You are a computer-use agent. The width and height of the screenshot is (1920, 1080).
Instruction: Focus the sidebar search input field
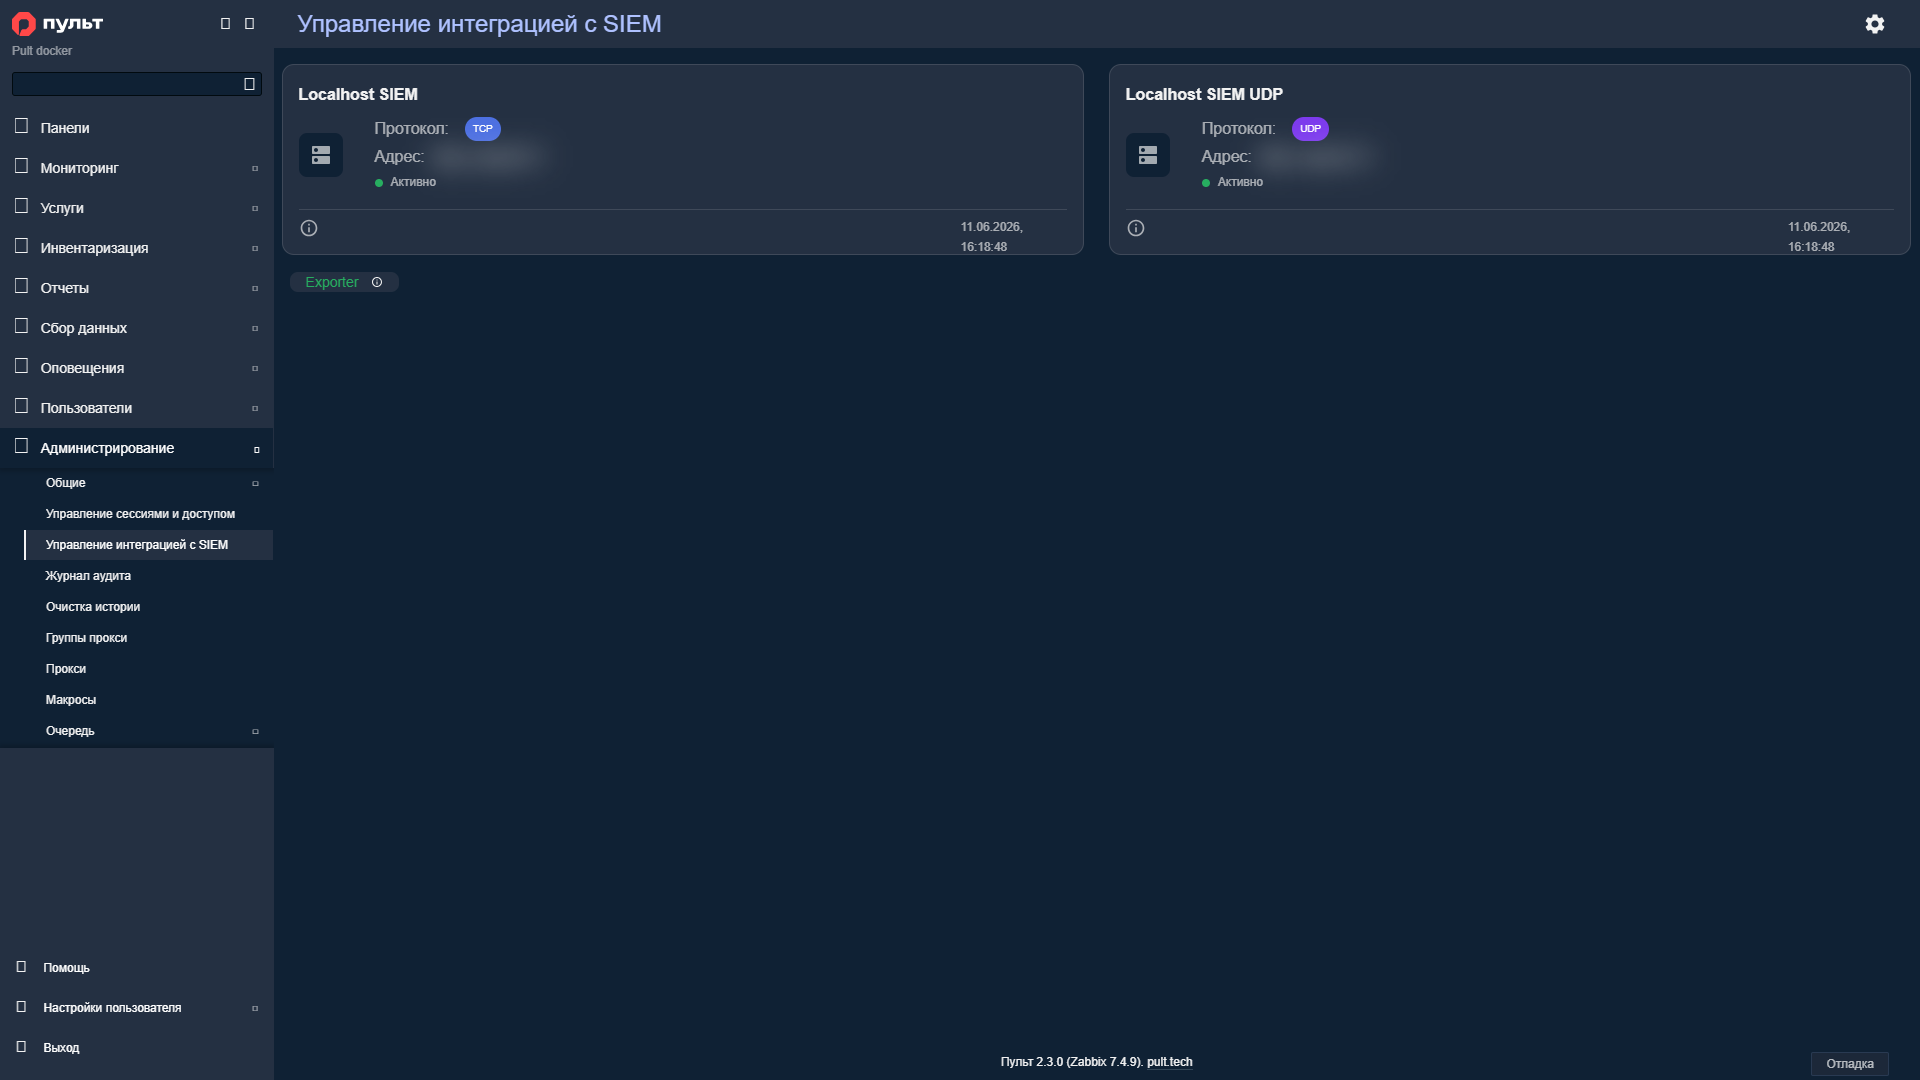pos(126,84)
